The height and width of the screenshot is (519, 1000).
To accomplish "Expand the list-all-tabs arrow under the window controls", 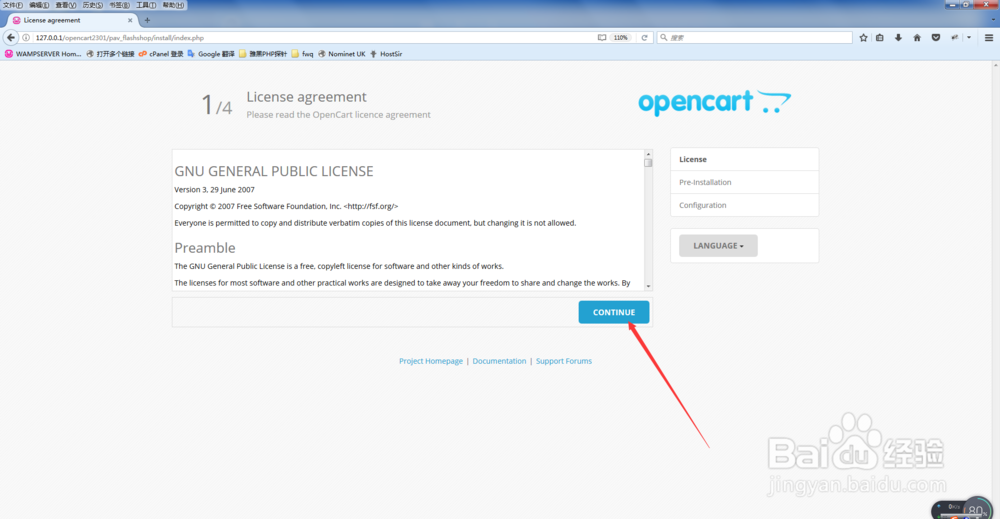I will pyautogui.click(x=993, y=20).
